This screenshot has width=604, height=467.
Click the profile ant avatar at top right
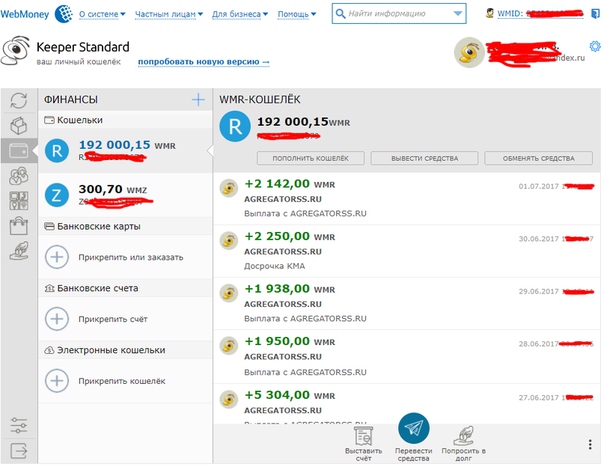coord(469,52)
